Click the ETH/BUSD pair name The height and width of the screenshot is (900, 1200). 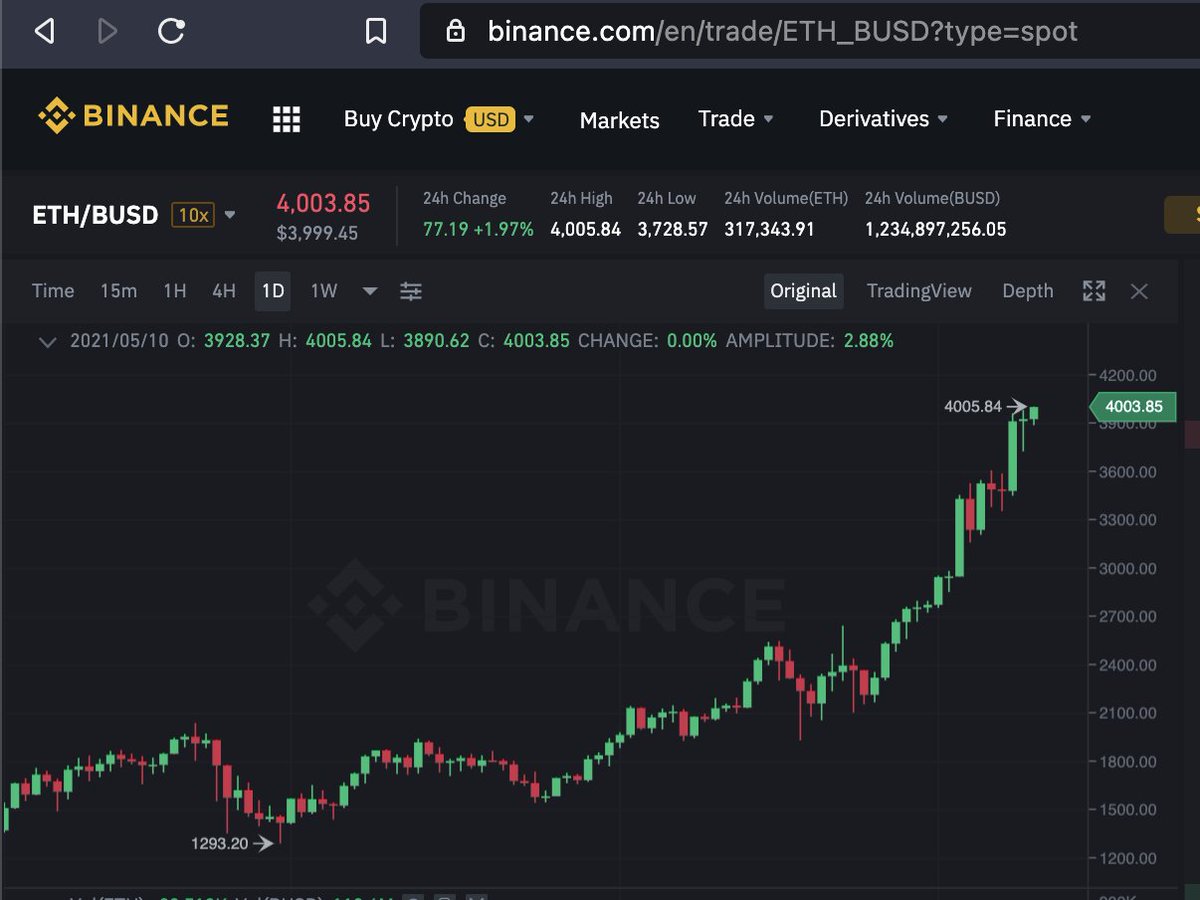95,215
